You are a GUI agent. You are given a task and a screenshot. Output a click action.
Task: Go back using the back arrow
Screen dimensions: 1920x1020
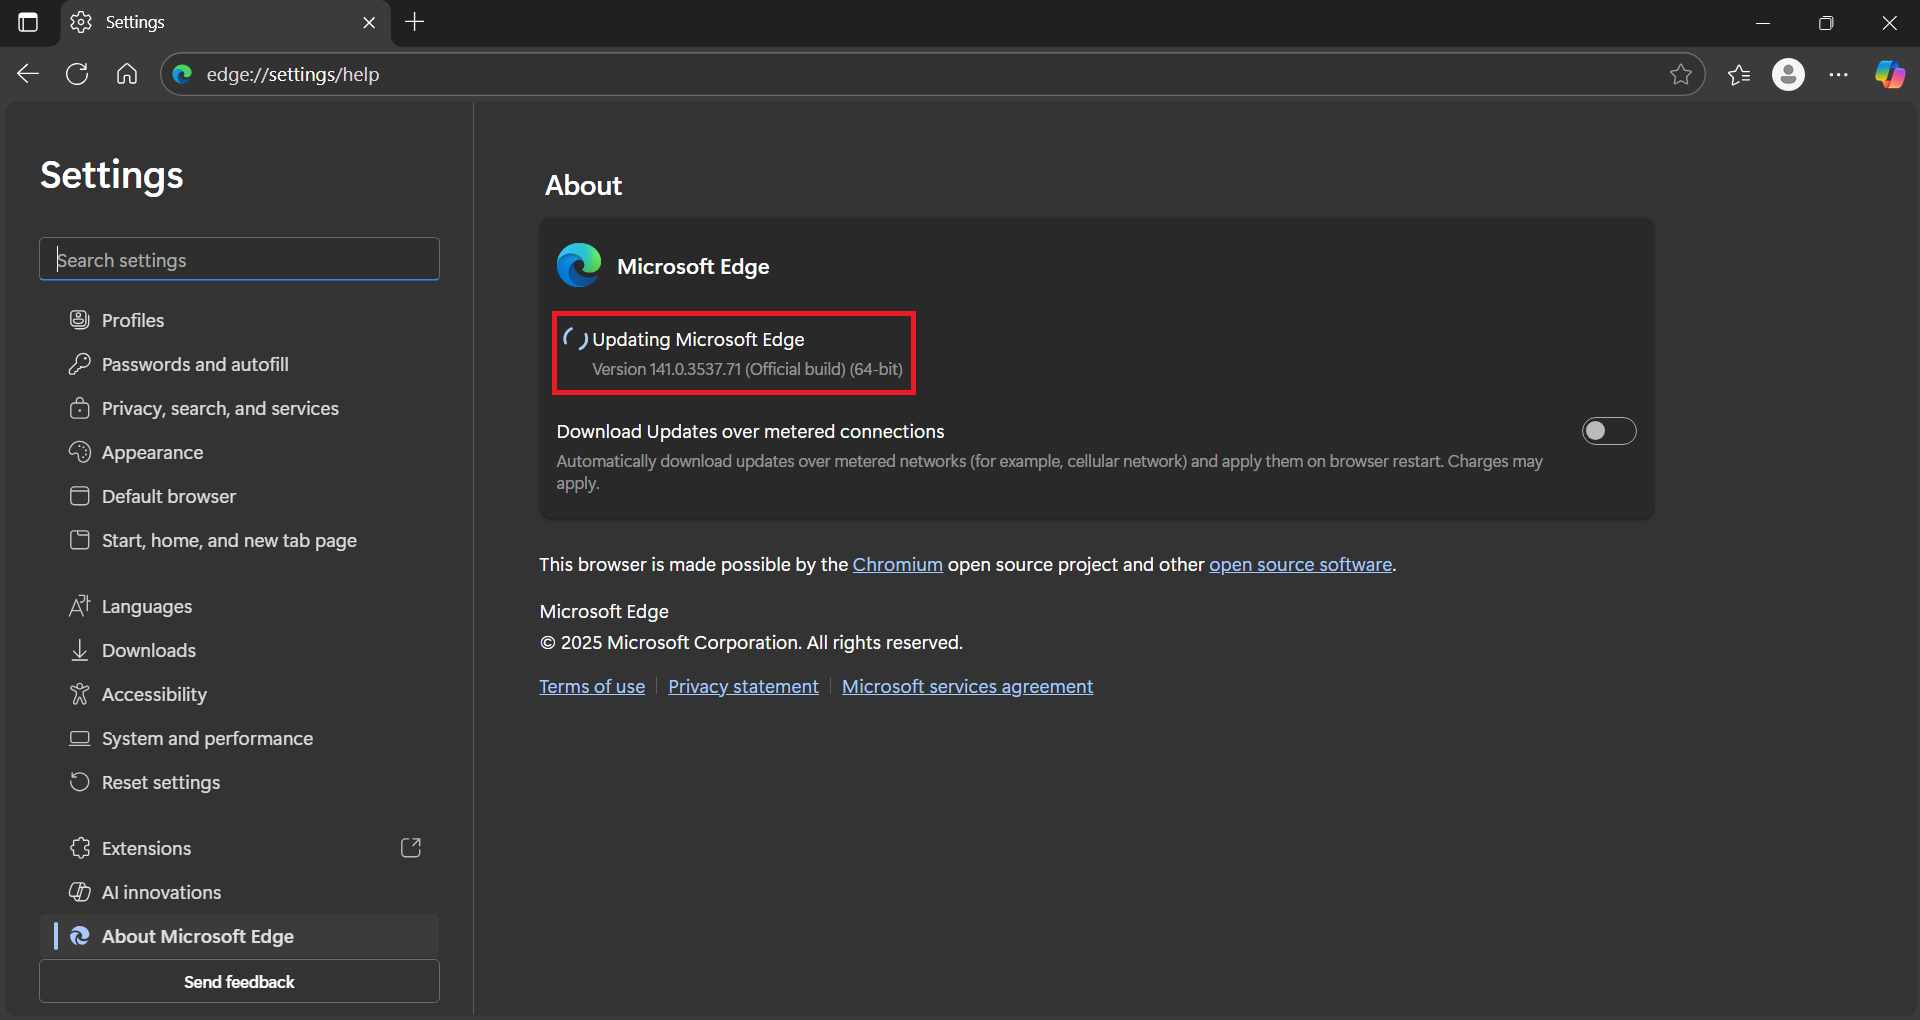point(28,74)
